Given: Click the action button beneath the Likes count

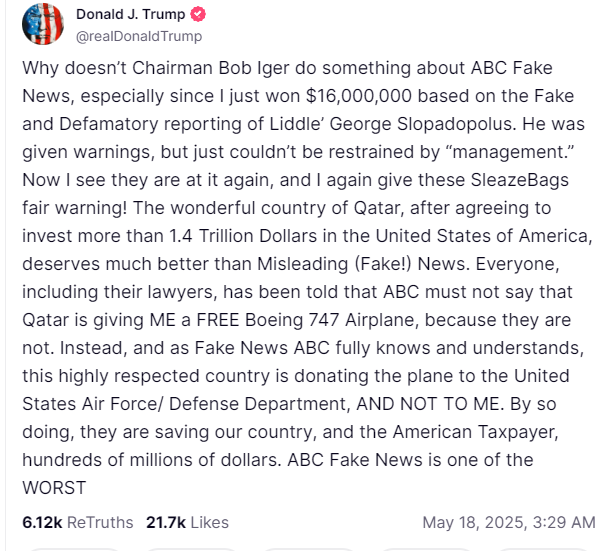Looking at the screenshot, I should (x=191, y=549).
